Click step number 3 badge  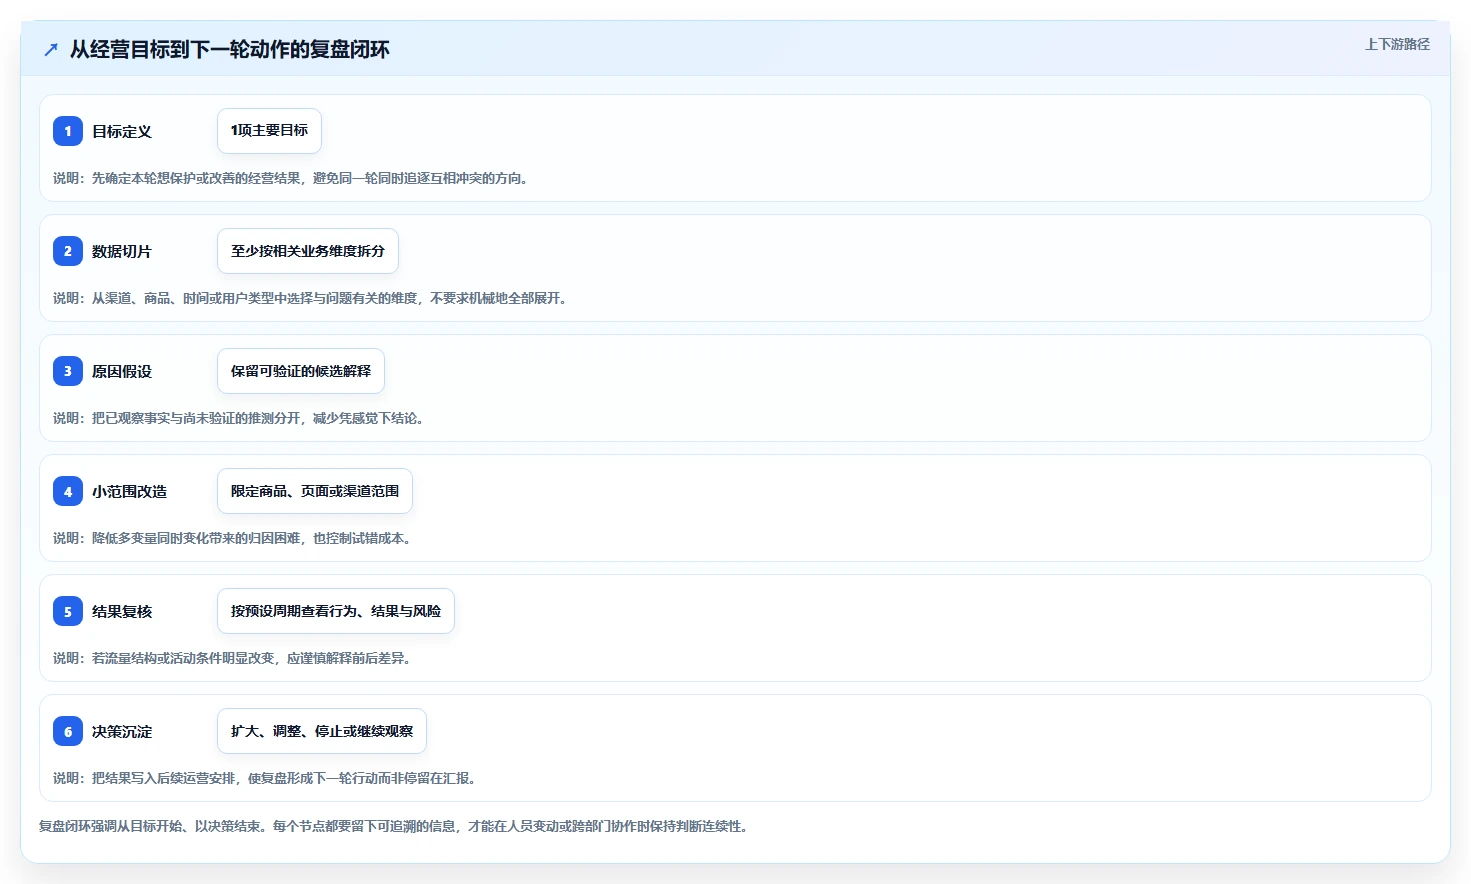tap(68, 371)
